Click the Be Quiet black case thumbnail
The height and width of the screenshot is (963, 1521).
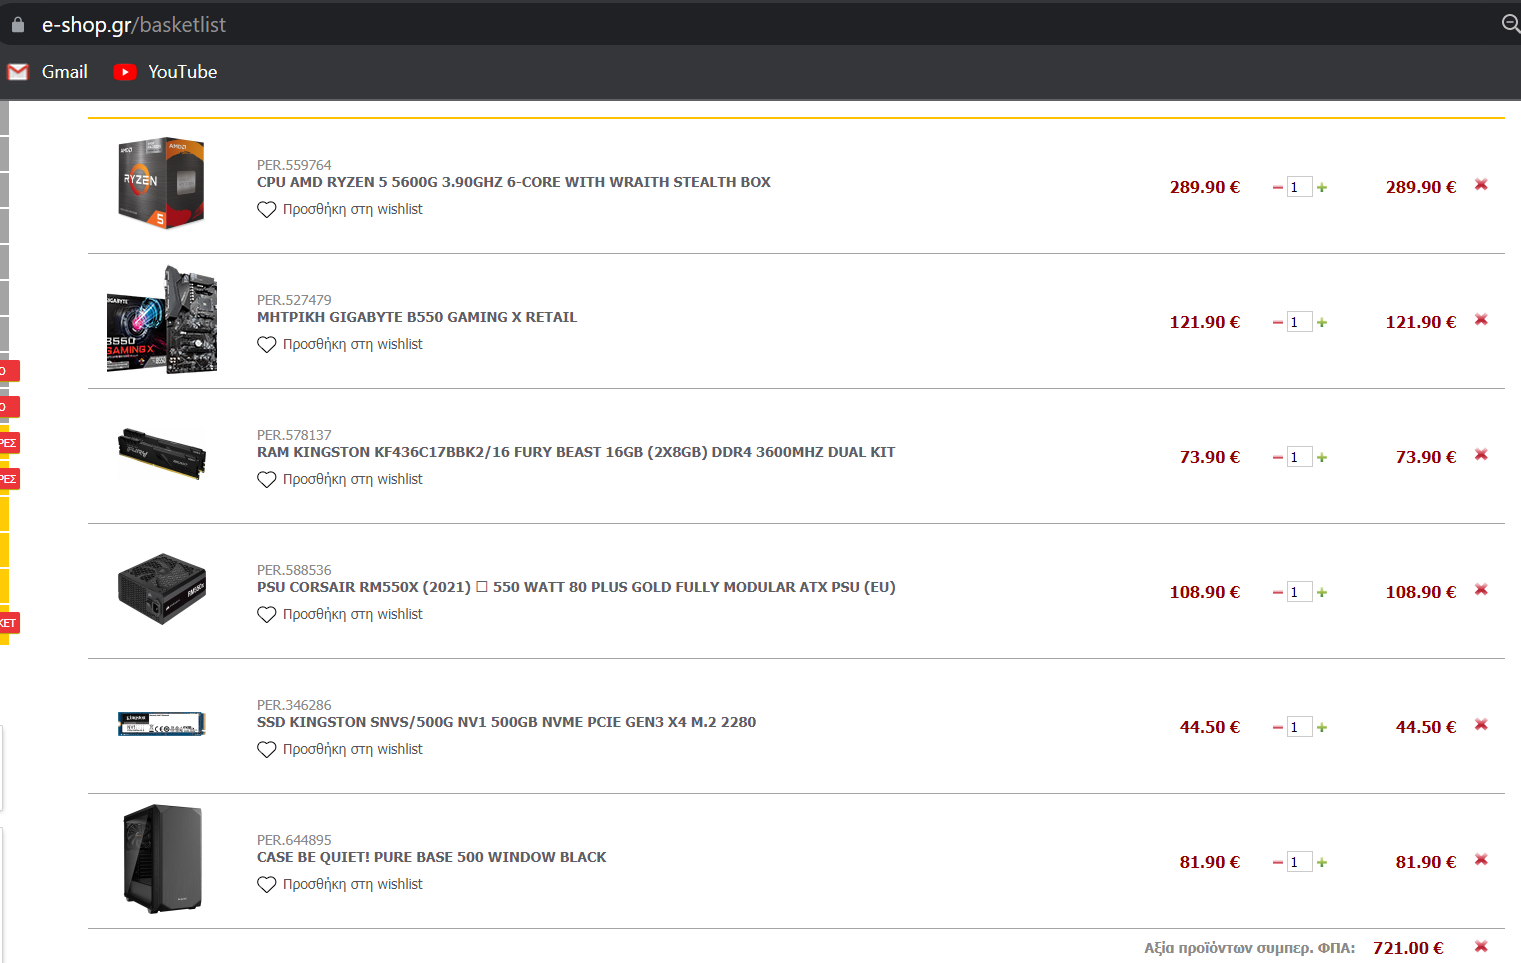click(x=161, y=859)
